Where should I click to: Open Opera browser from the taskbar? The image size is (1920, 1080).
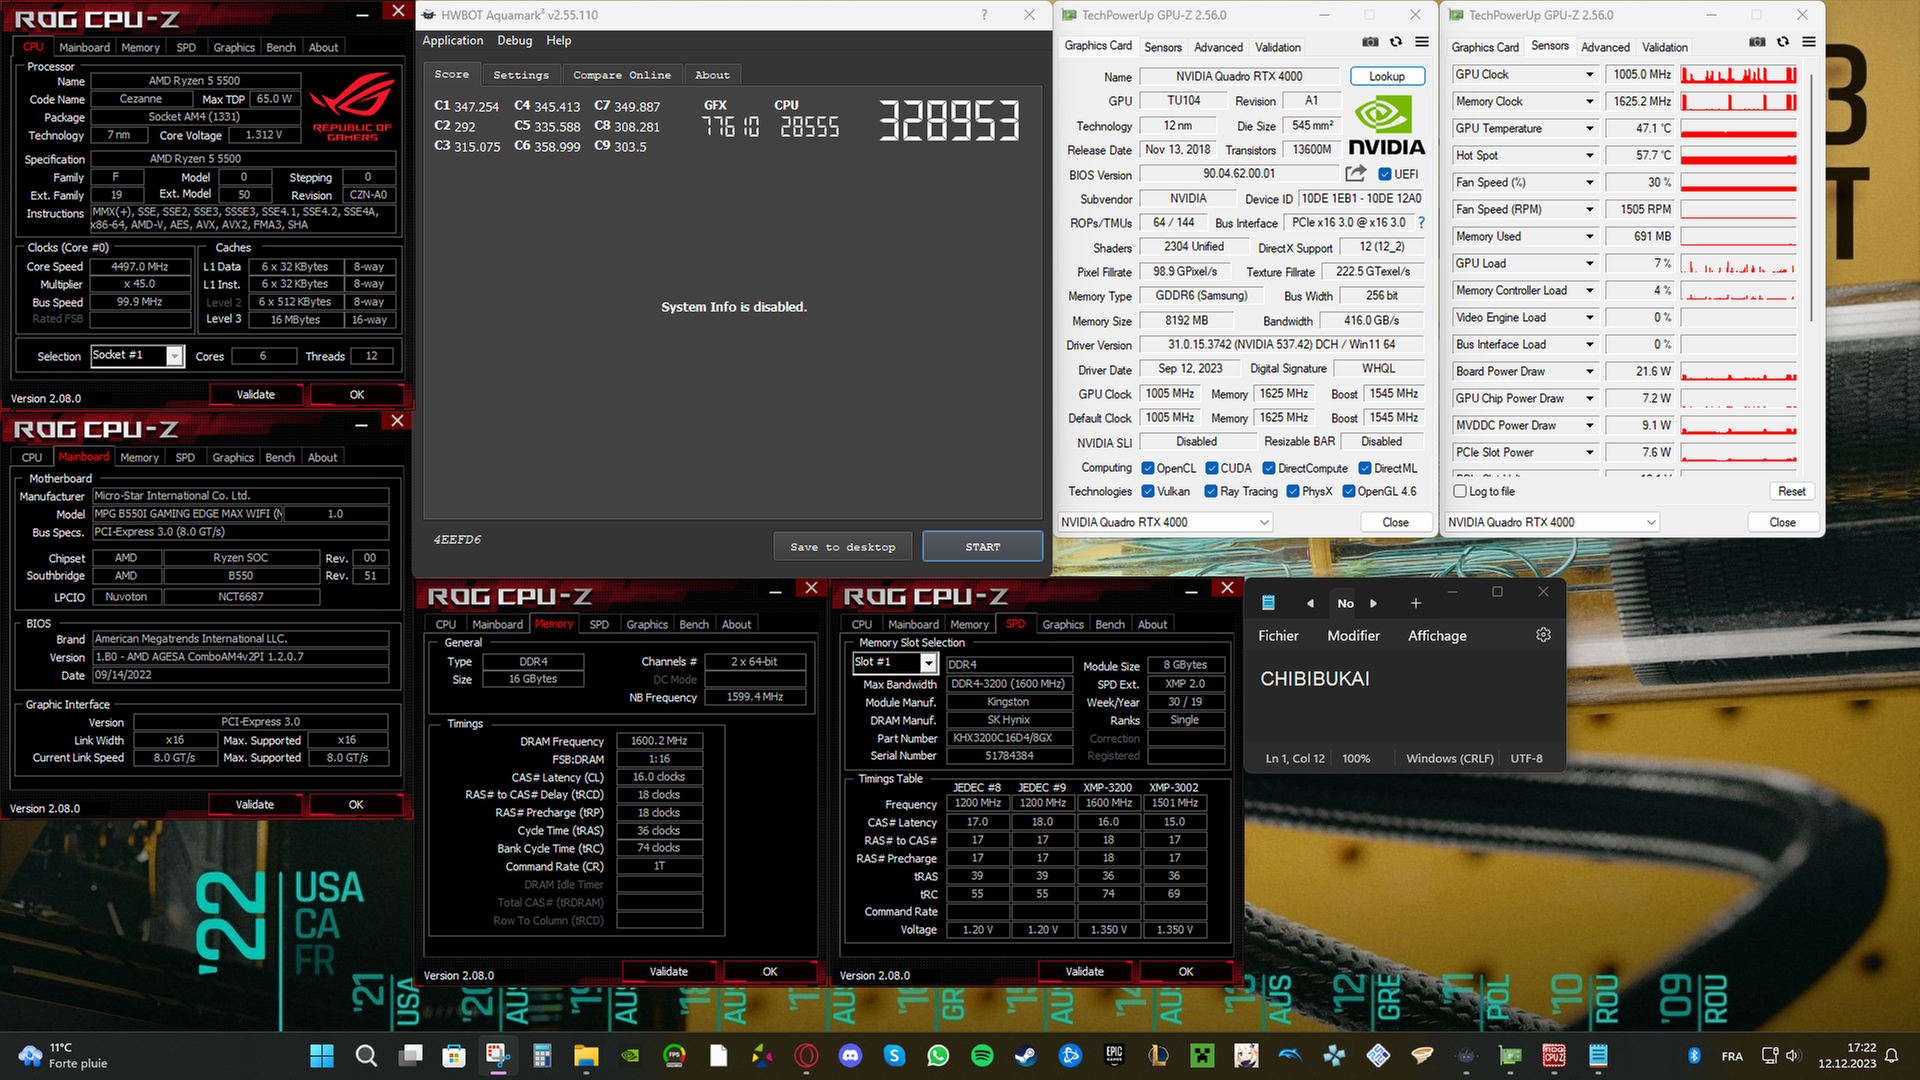coord(806,1056)
